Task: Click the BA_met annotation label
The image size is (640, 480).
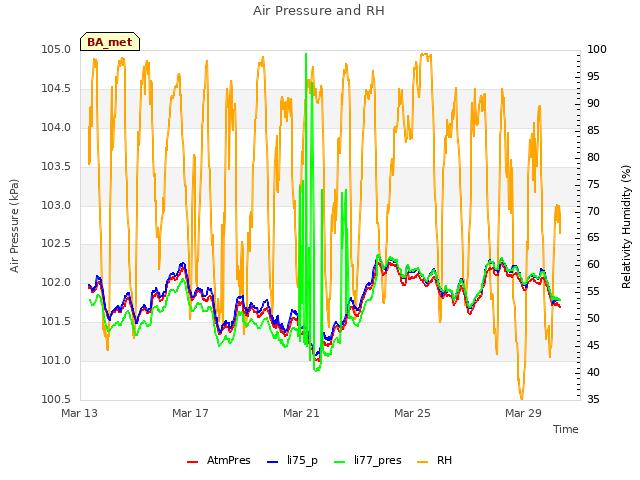Action: tap(110, 42)
